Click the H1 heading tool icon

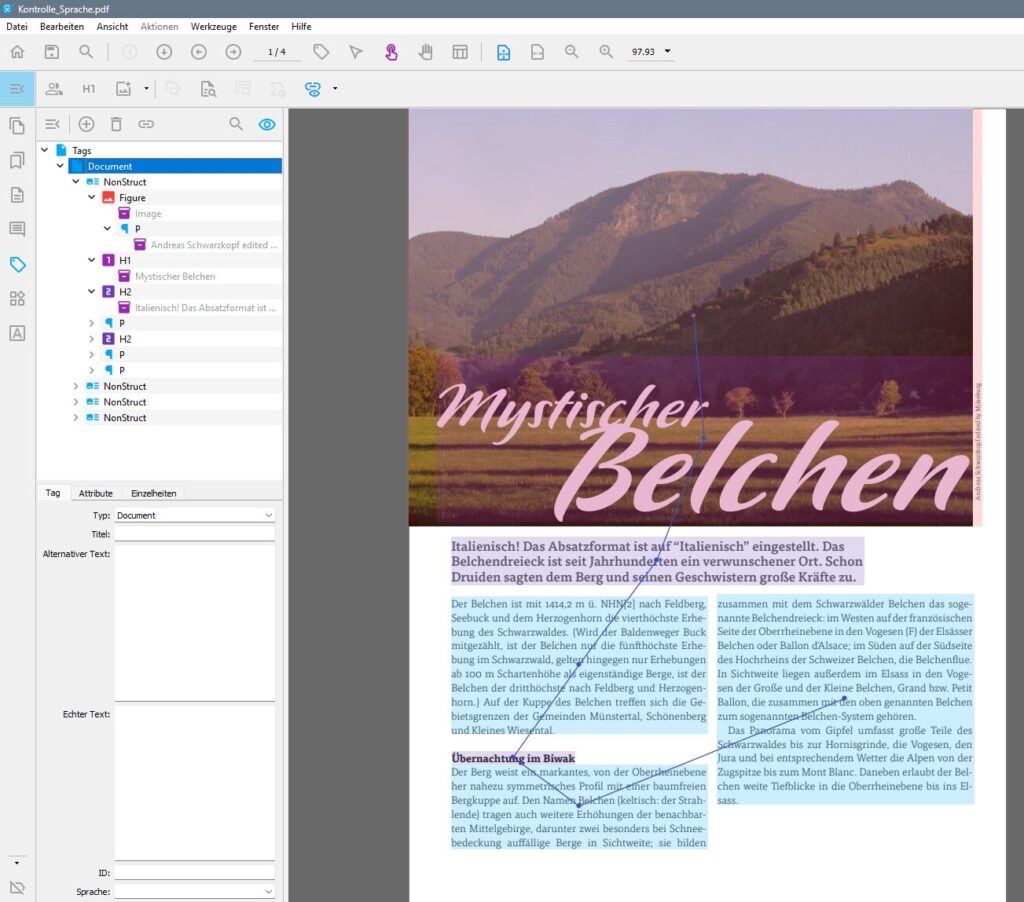click(x=89, y=89)
